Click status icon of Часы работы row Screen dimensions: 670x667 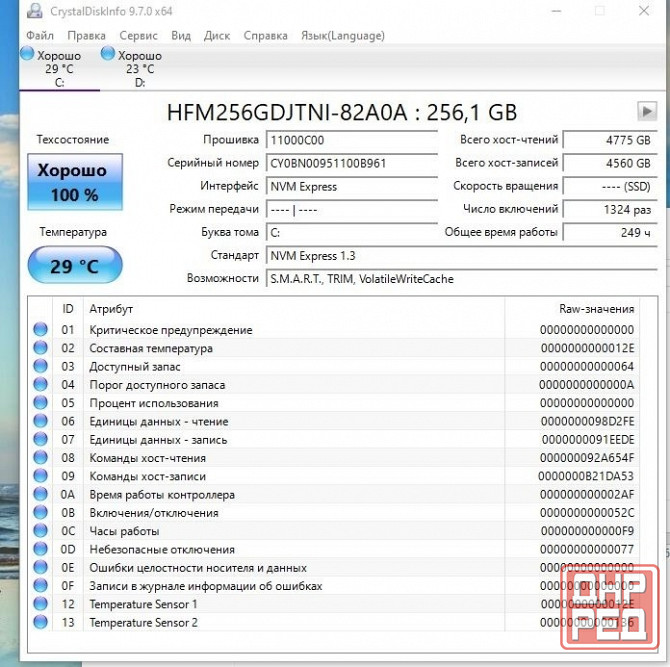pyautogui.click(x=41, y=531)
